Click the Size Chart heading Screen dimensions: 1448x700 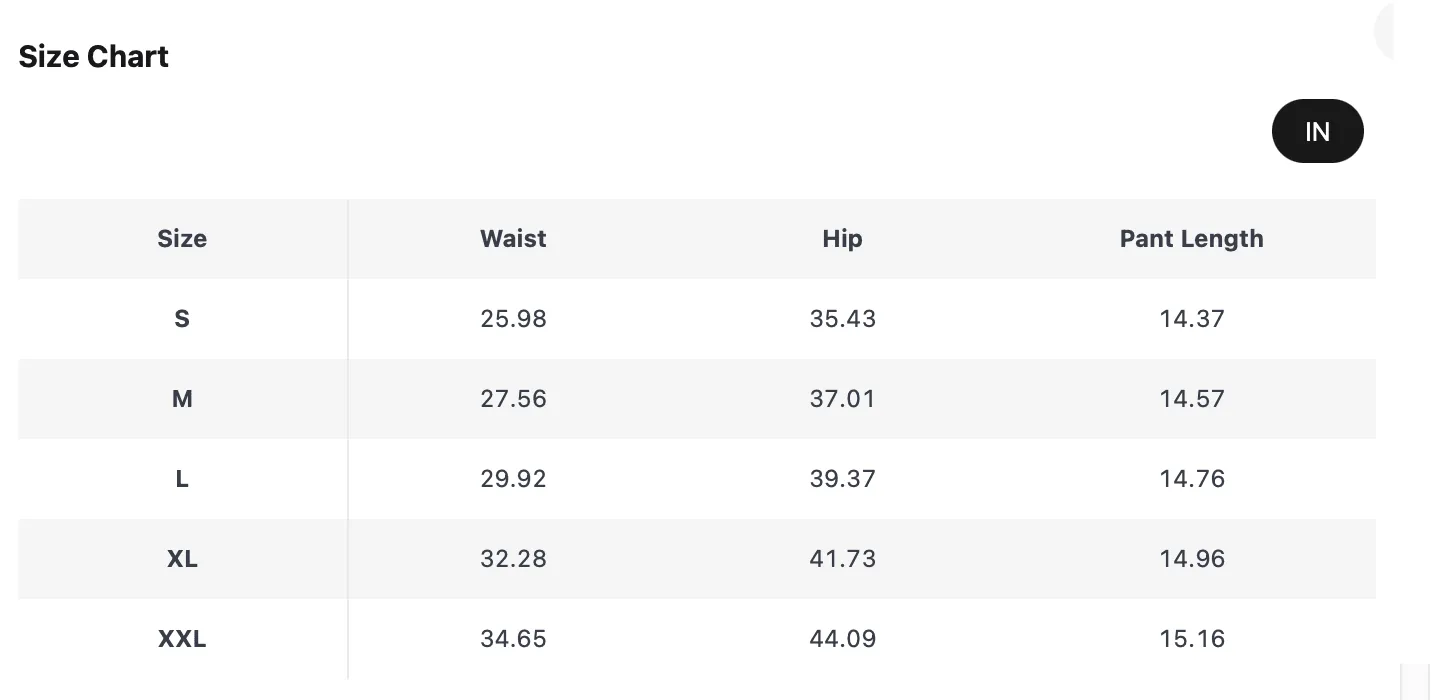point(94,56)
